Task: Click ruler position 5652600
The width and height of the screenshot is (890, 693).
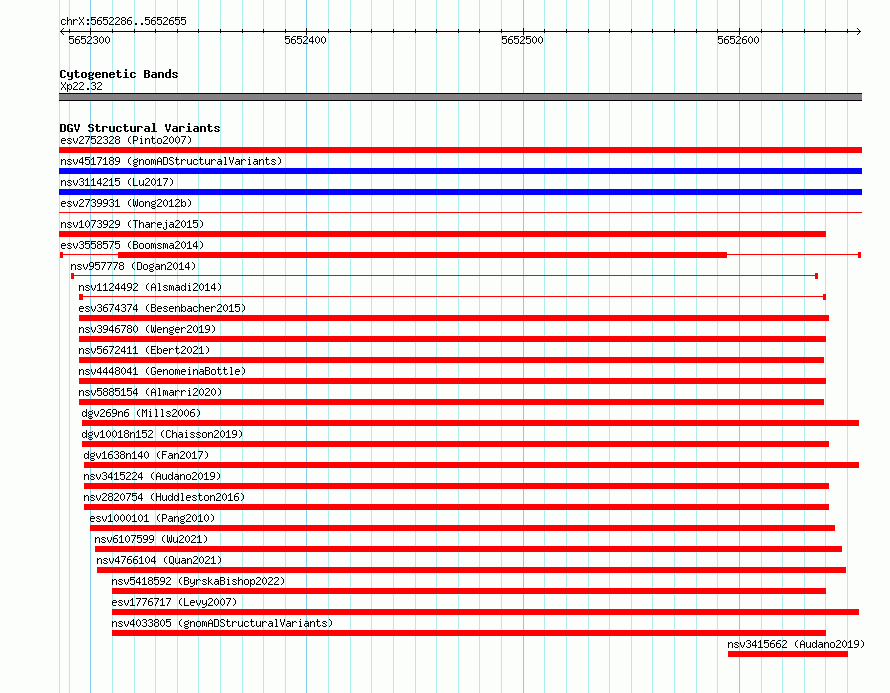Action: [738, 40]
